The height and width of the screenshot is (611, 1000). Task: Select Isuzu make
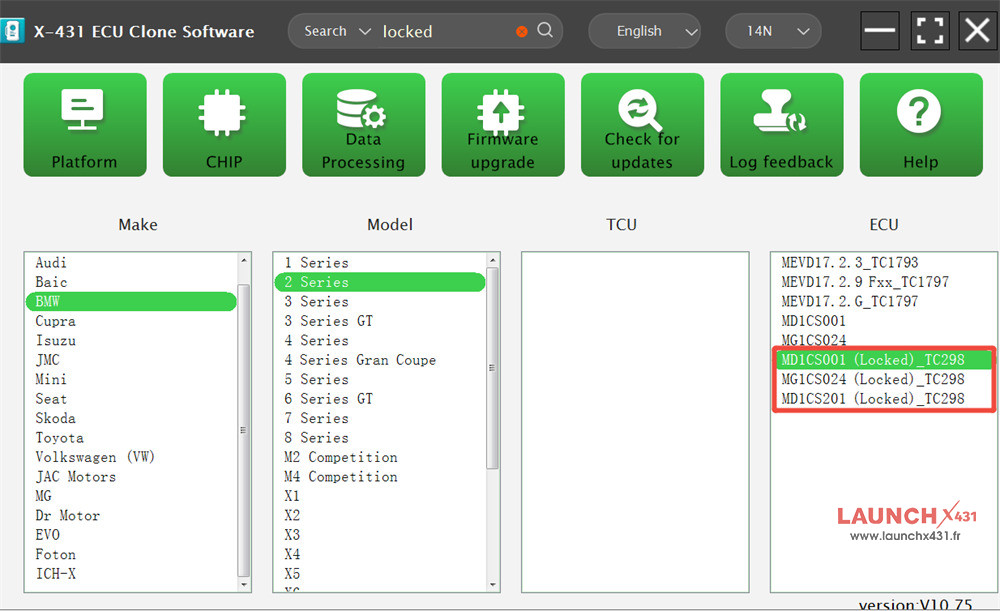(131, 341)
